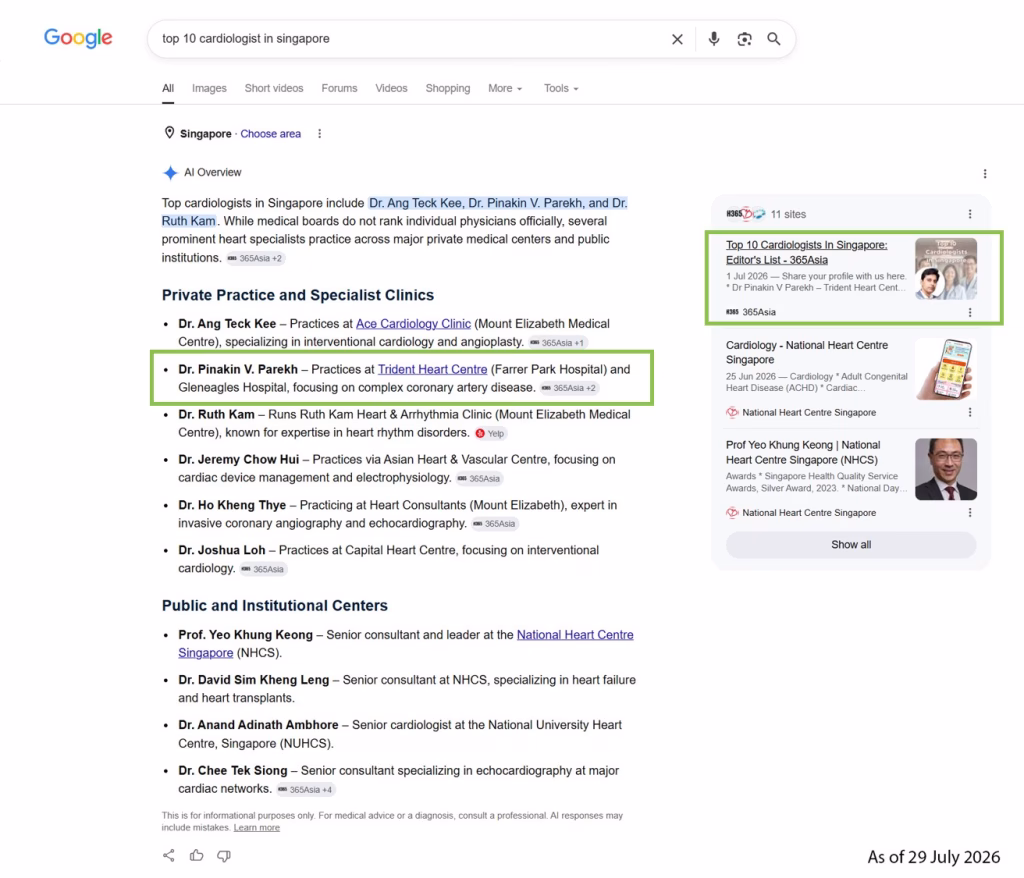Screen dimensions: 1024x878
Task: Click the AI Overview sparkle icon
Action: (x=170, y=172)
